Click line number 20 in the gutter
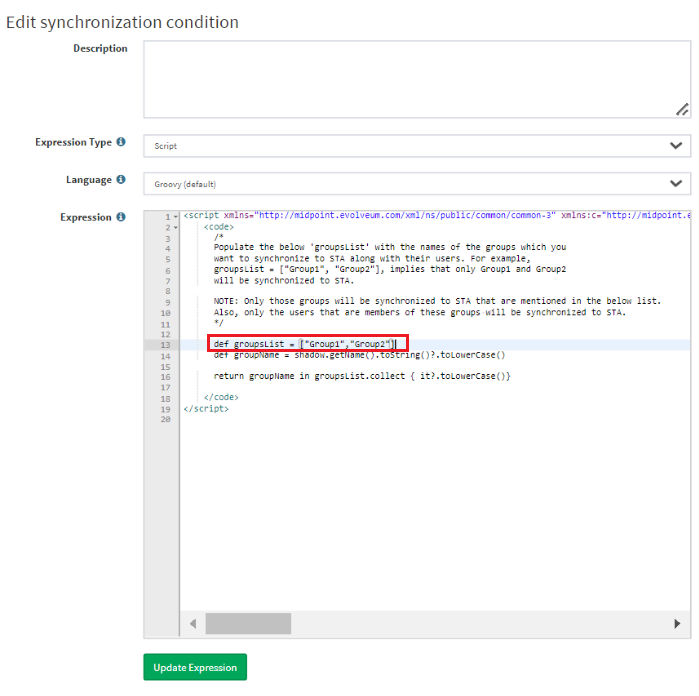 [x=165, y=419]
